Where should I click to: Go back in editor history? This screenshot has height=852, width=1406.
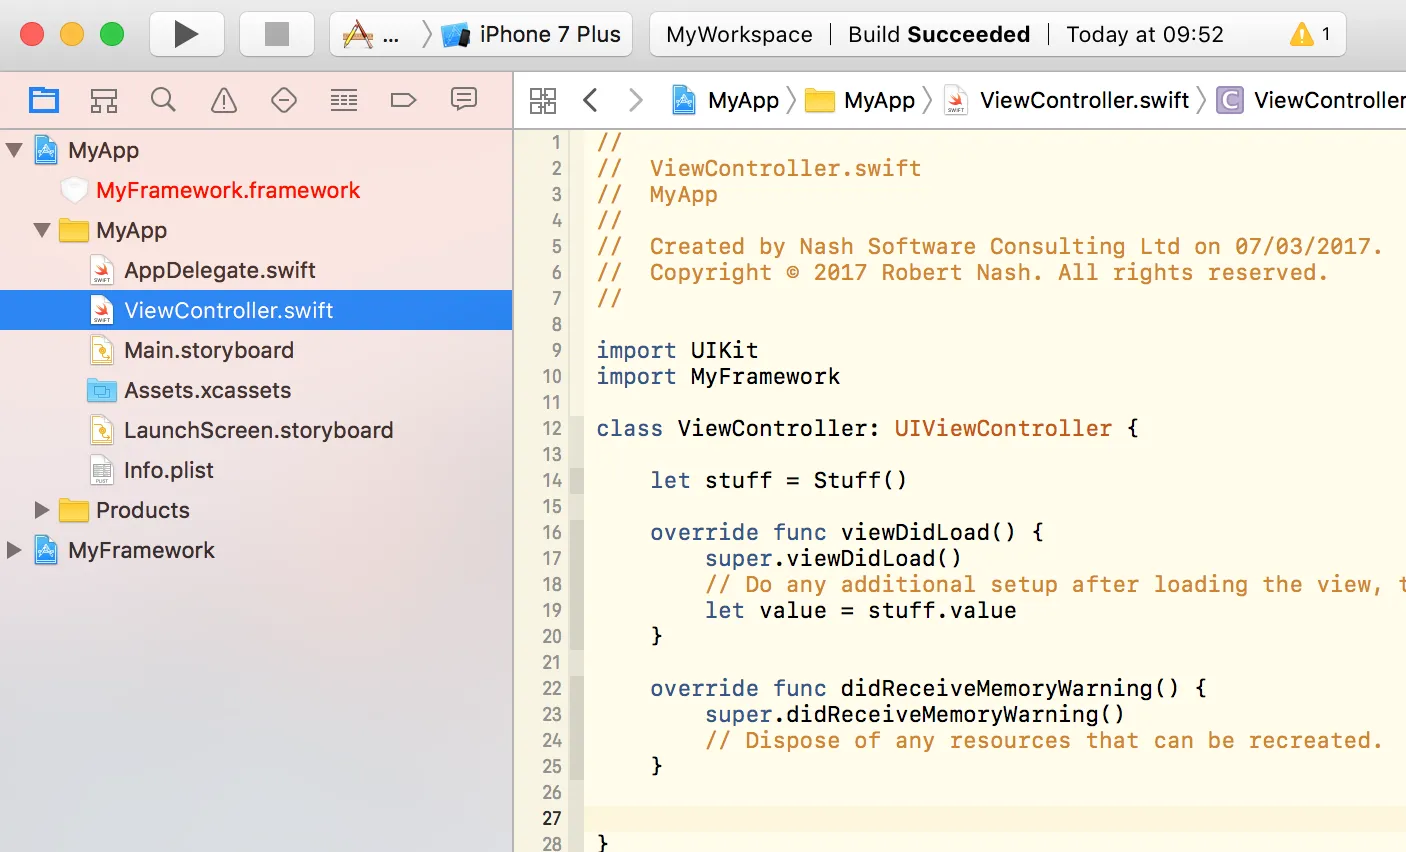click(x=590, y=100)
